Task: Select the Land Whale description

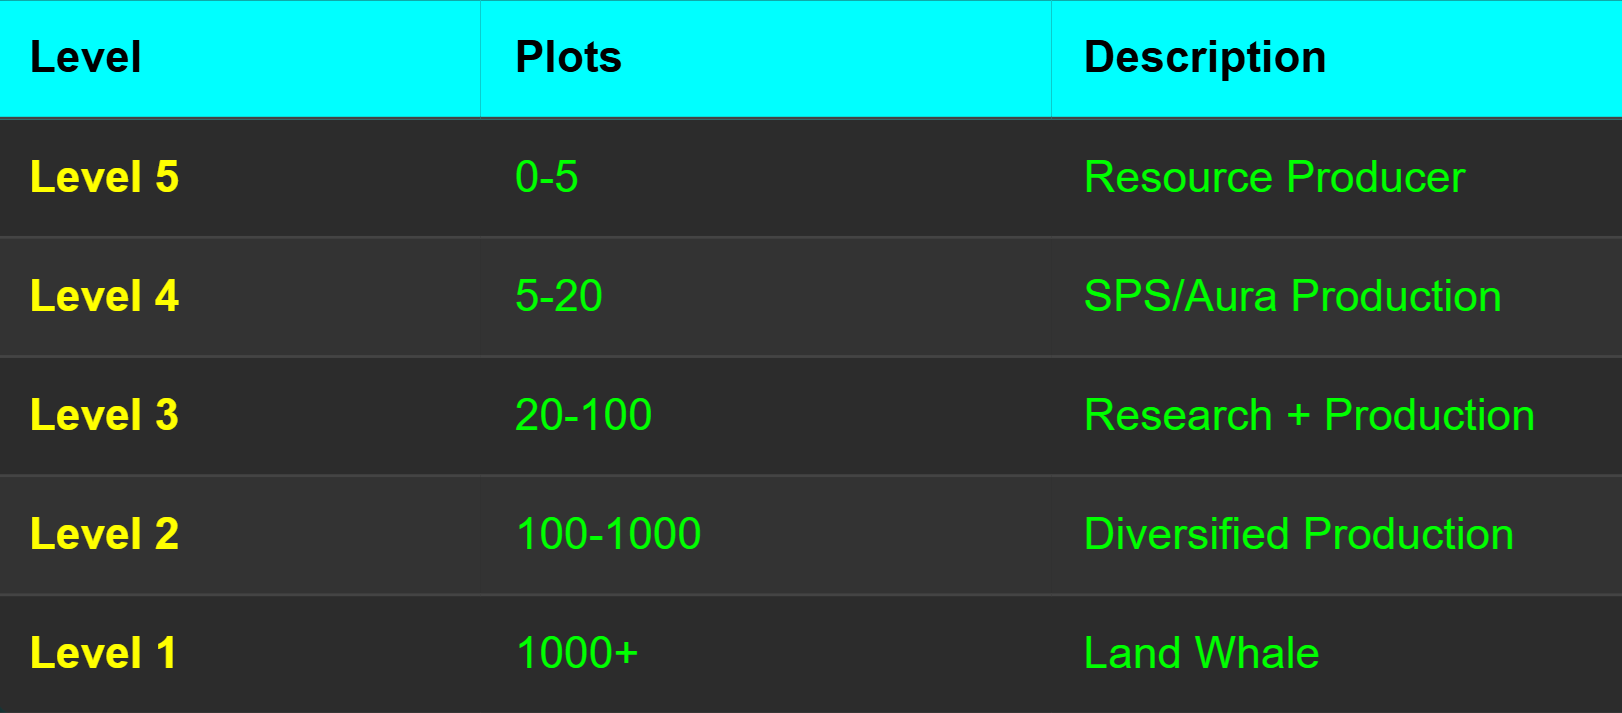Action: click(1202, 653)
